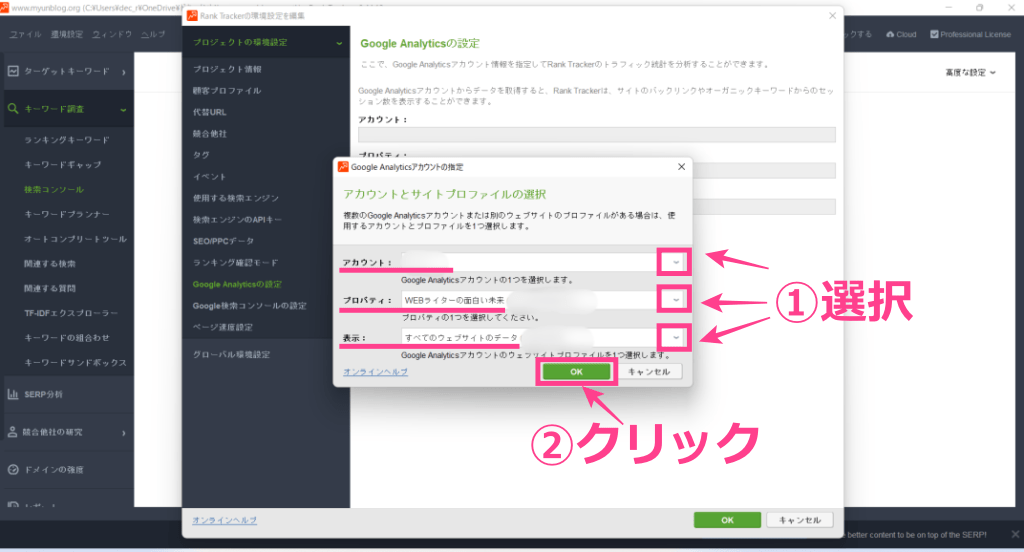Open the ファイル menu

25,34
